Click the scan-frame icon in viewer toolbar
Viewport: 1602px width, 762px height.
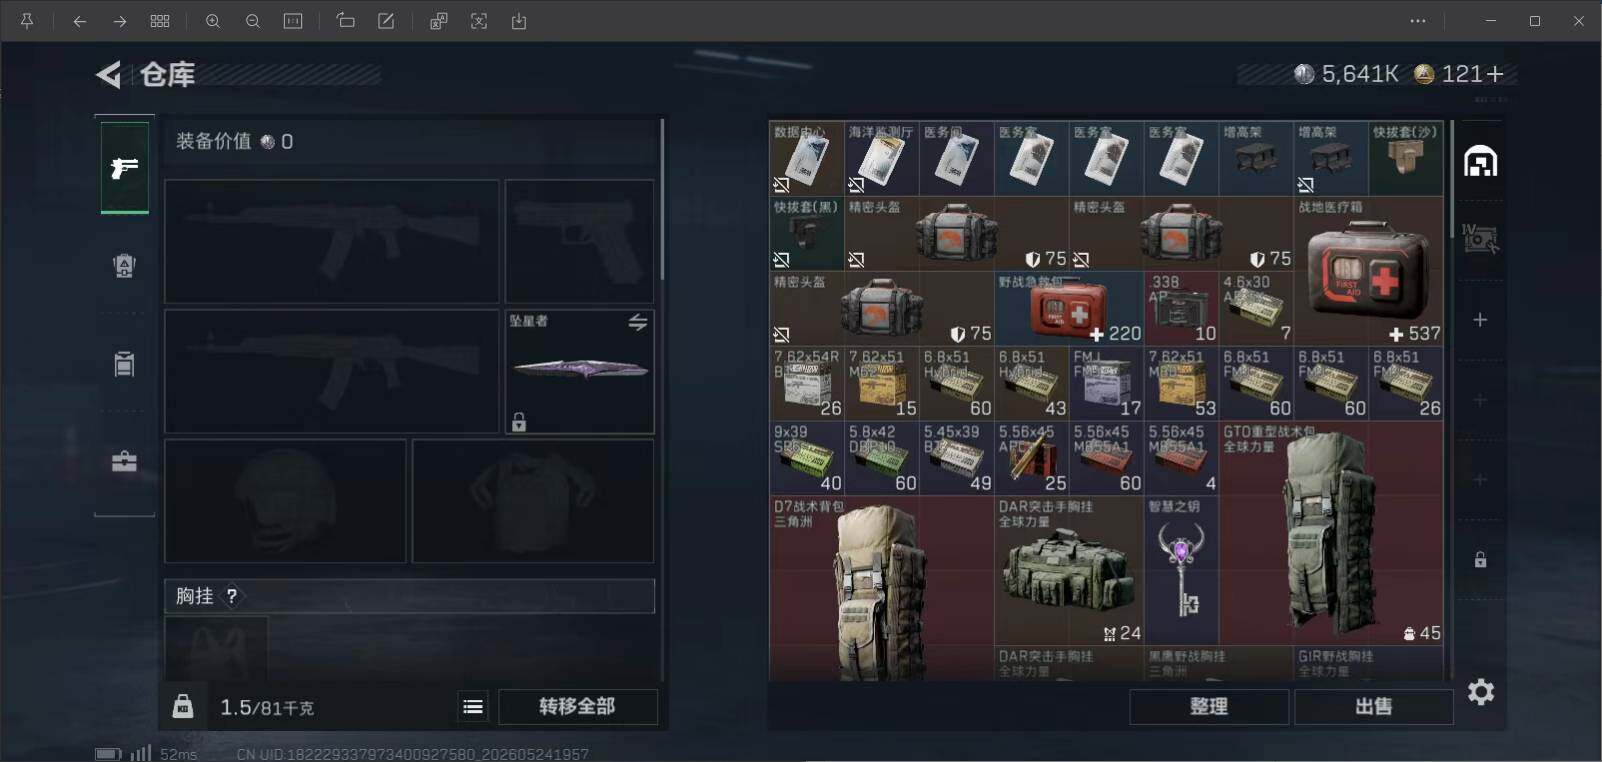click(x=479, y=21)
